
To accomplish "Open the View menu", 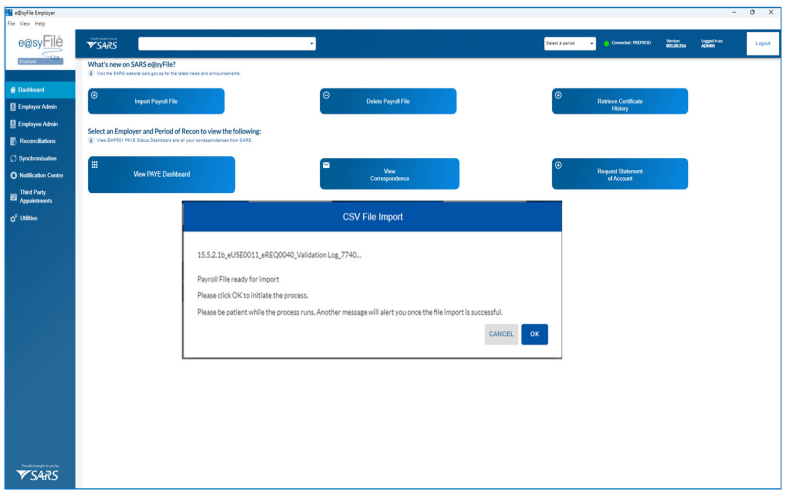I will click(24, 23).
